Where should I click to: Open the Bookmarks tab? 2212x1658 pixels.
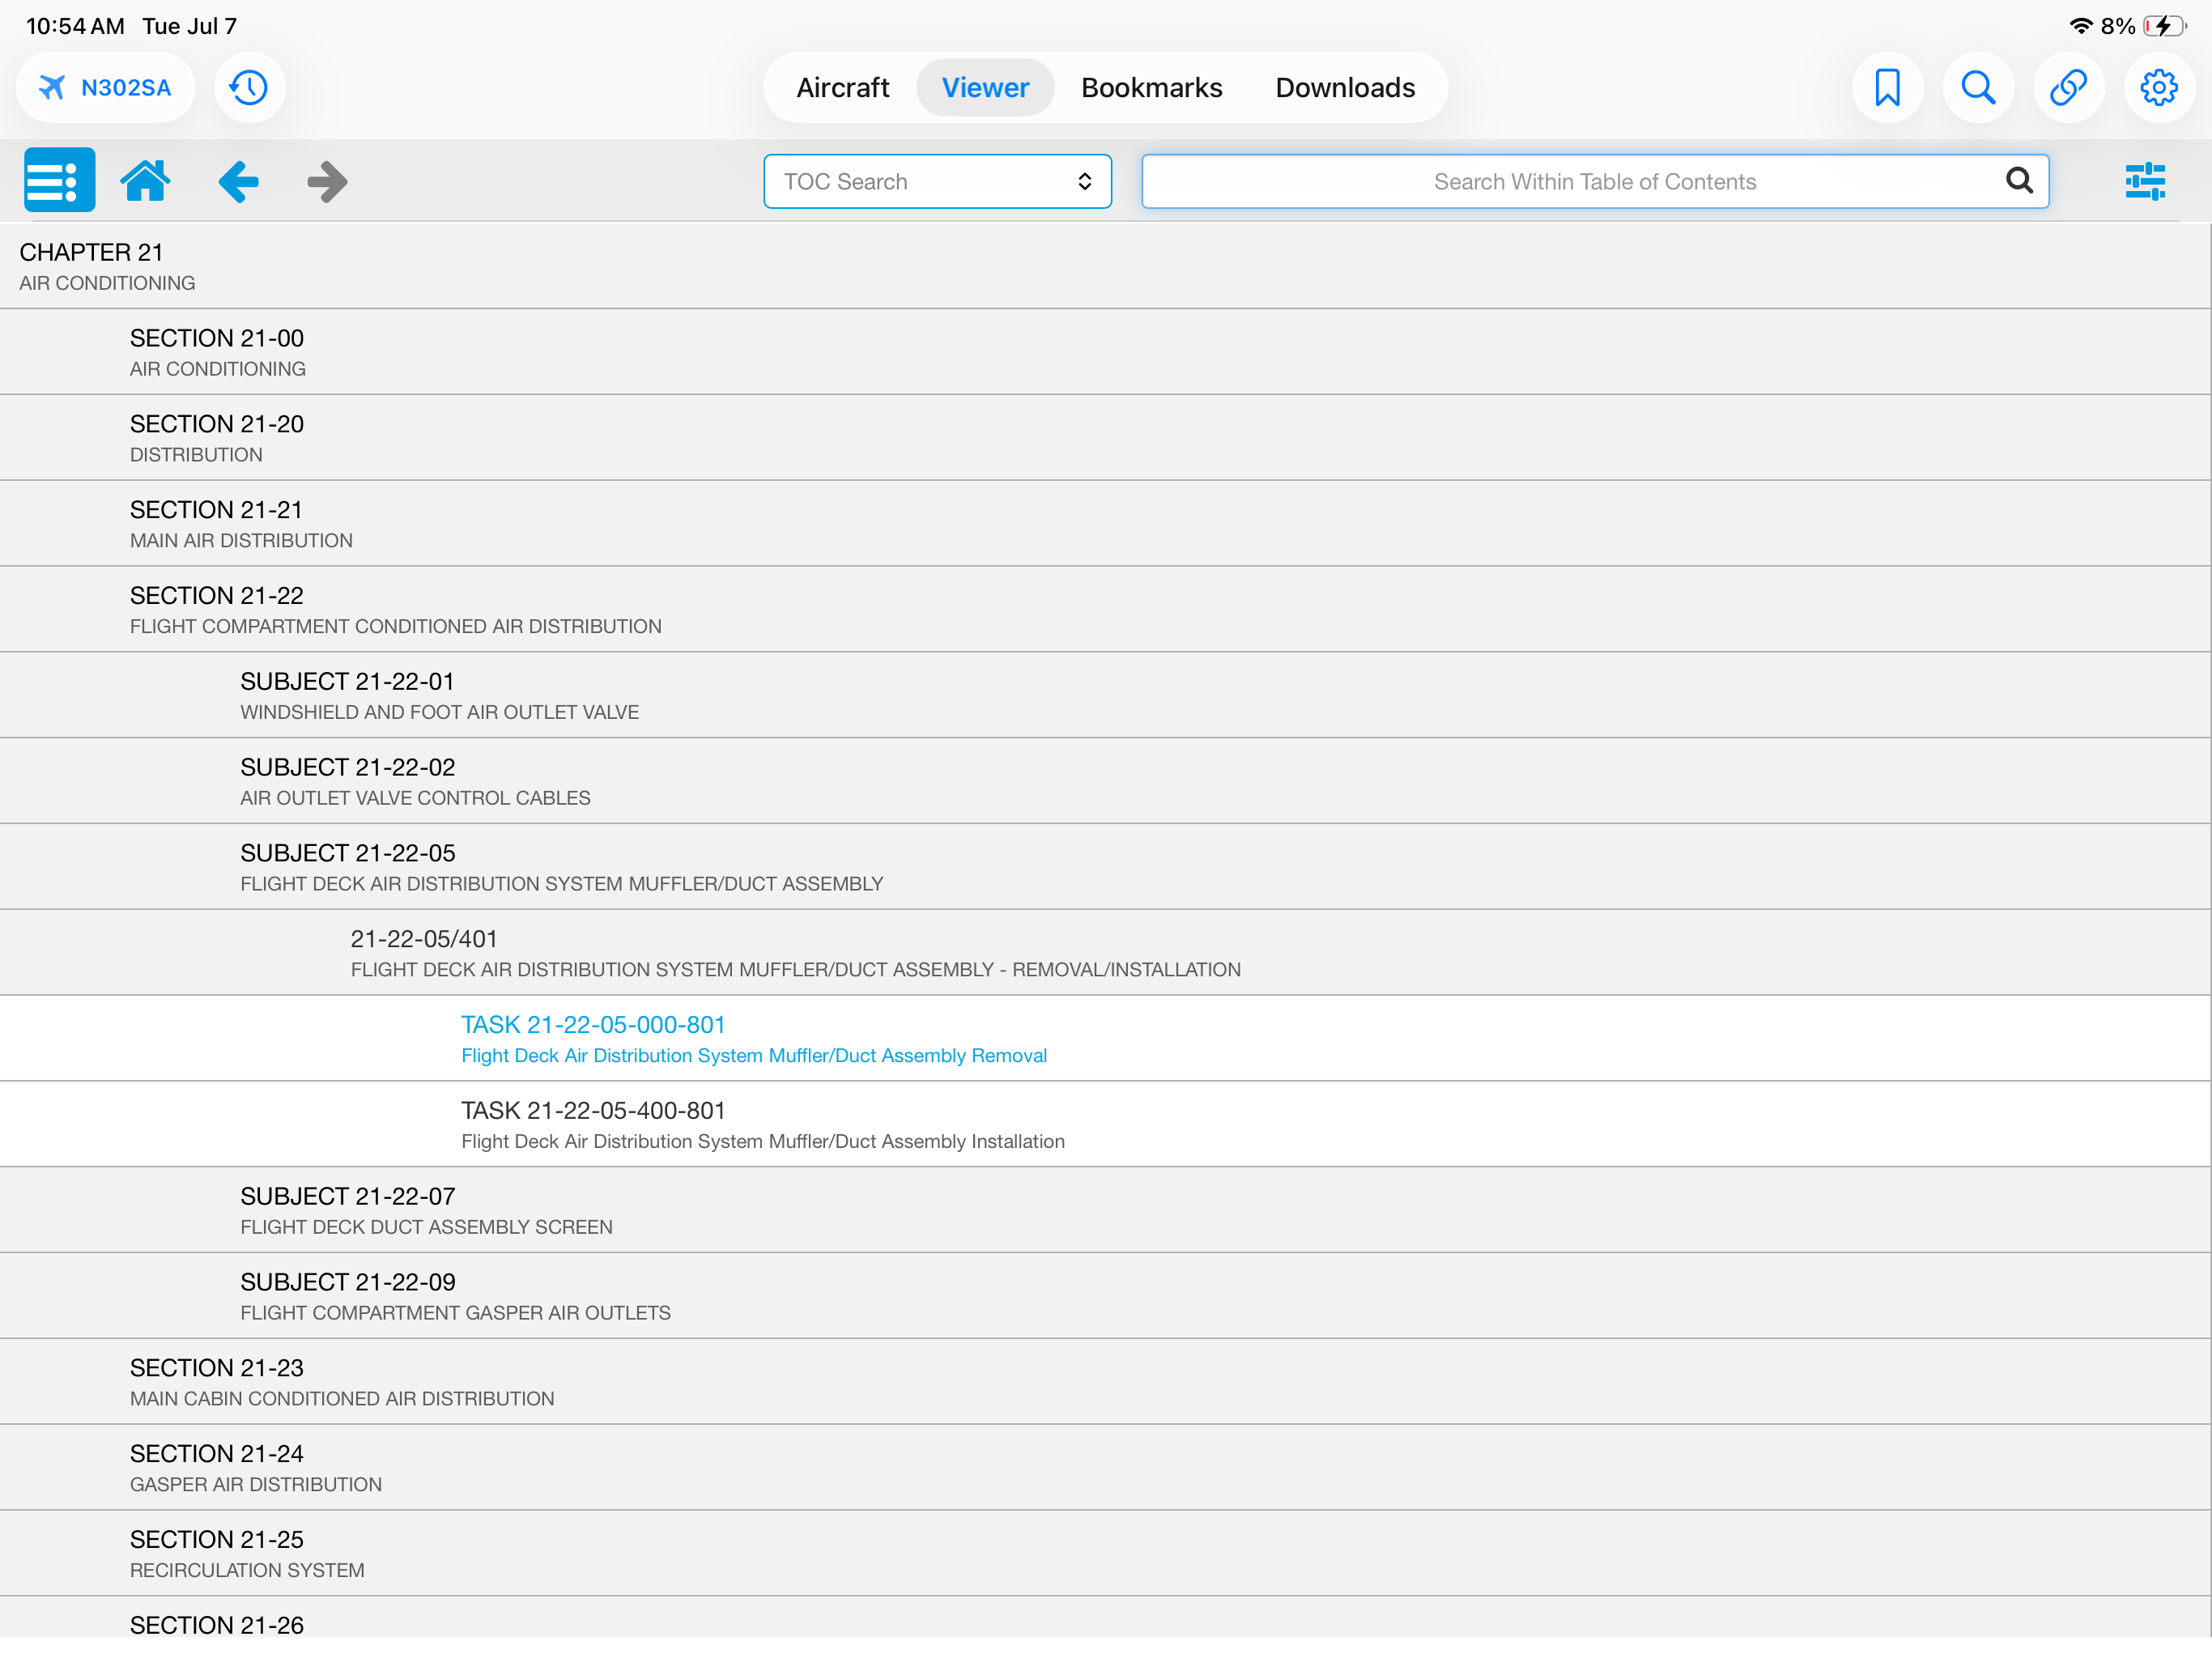1151,88
